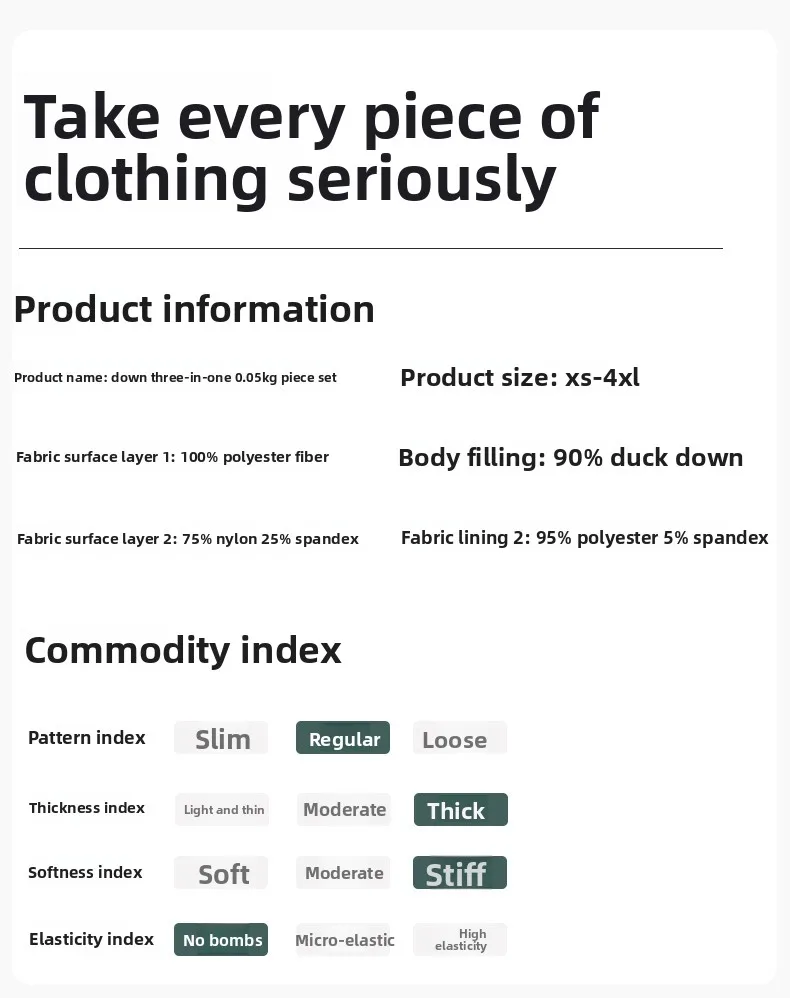Click the Commodity index heading
This screenshot has width=790, height=998.
183,650
